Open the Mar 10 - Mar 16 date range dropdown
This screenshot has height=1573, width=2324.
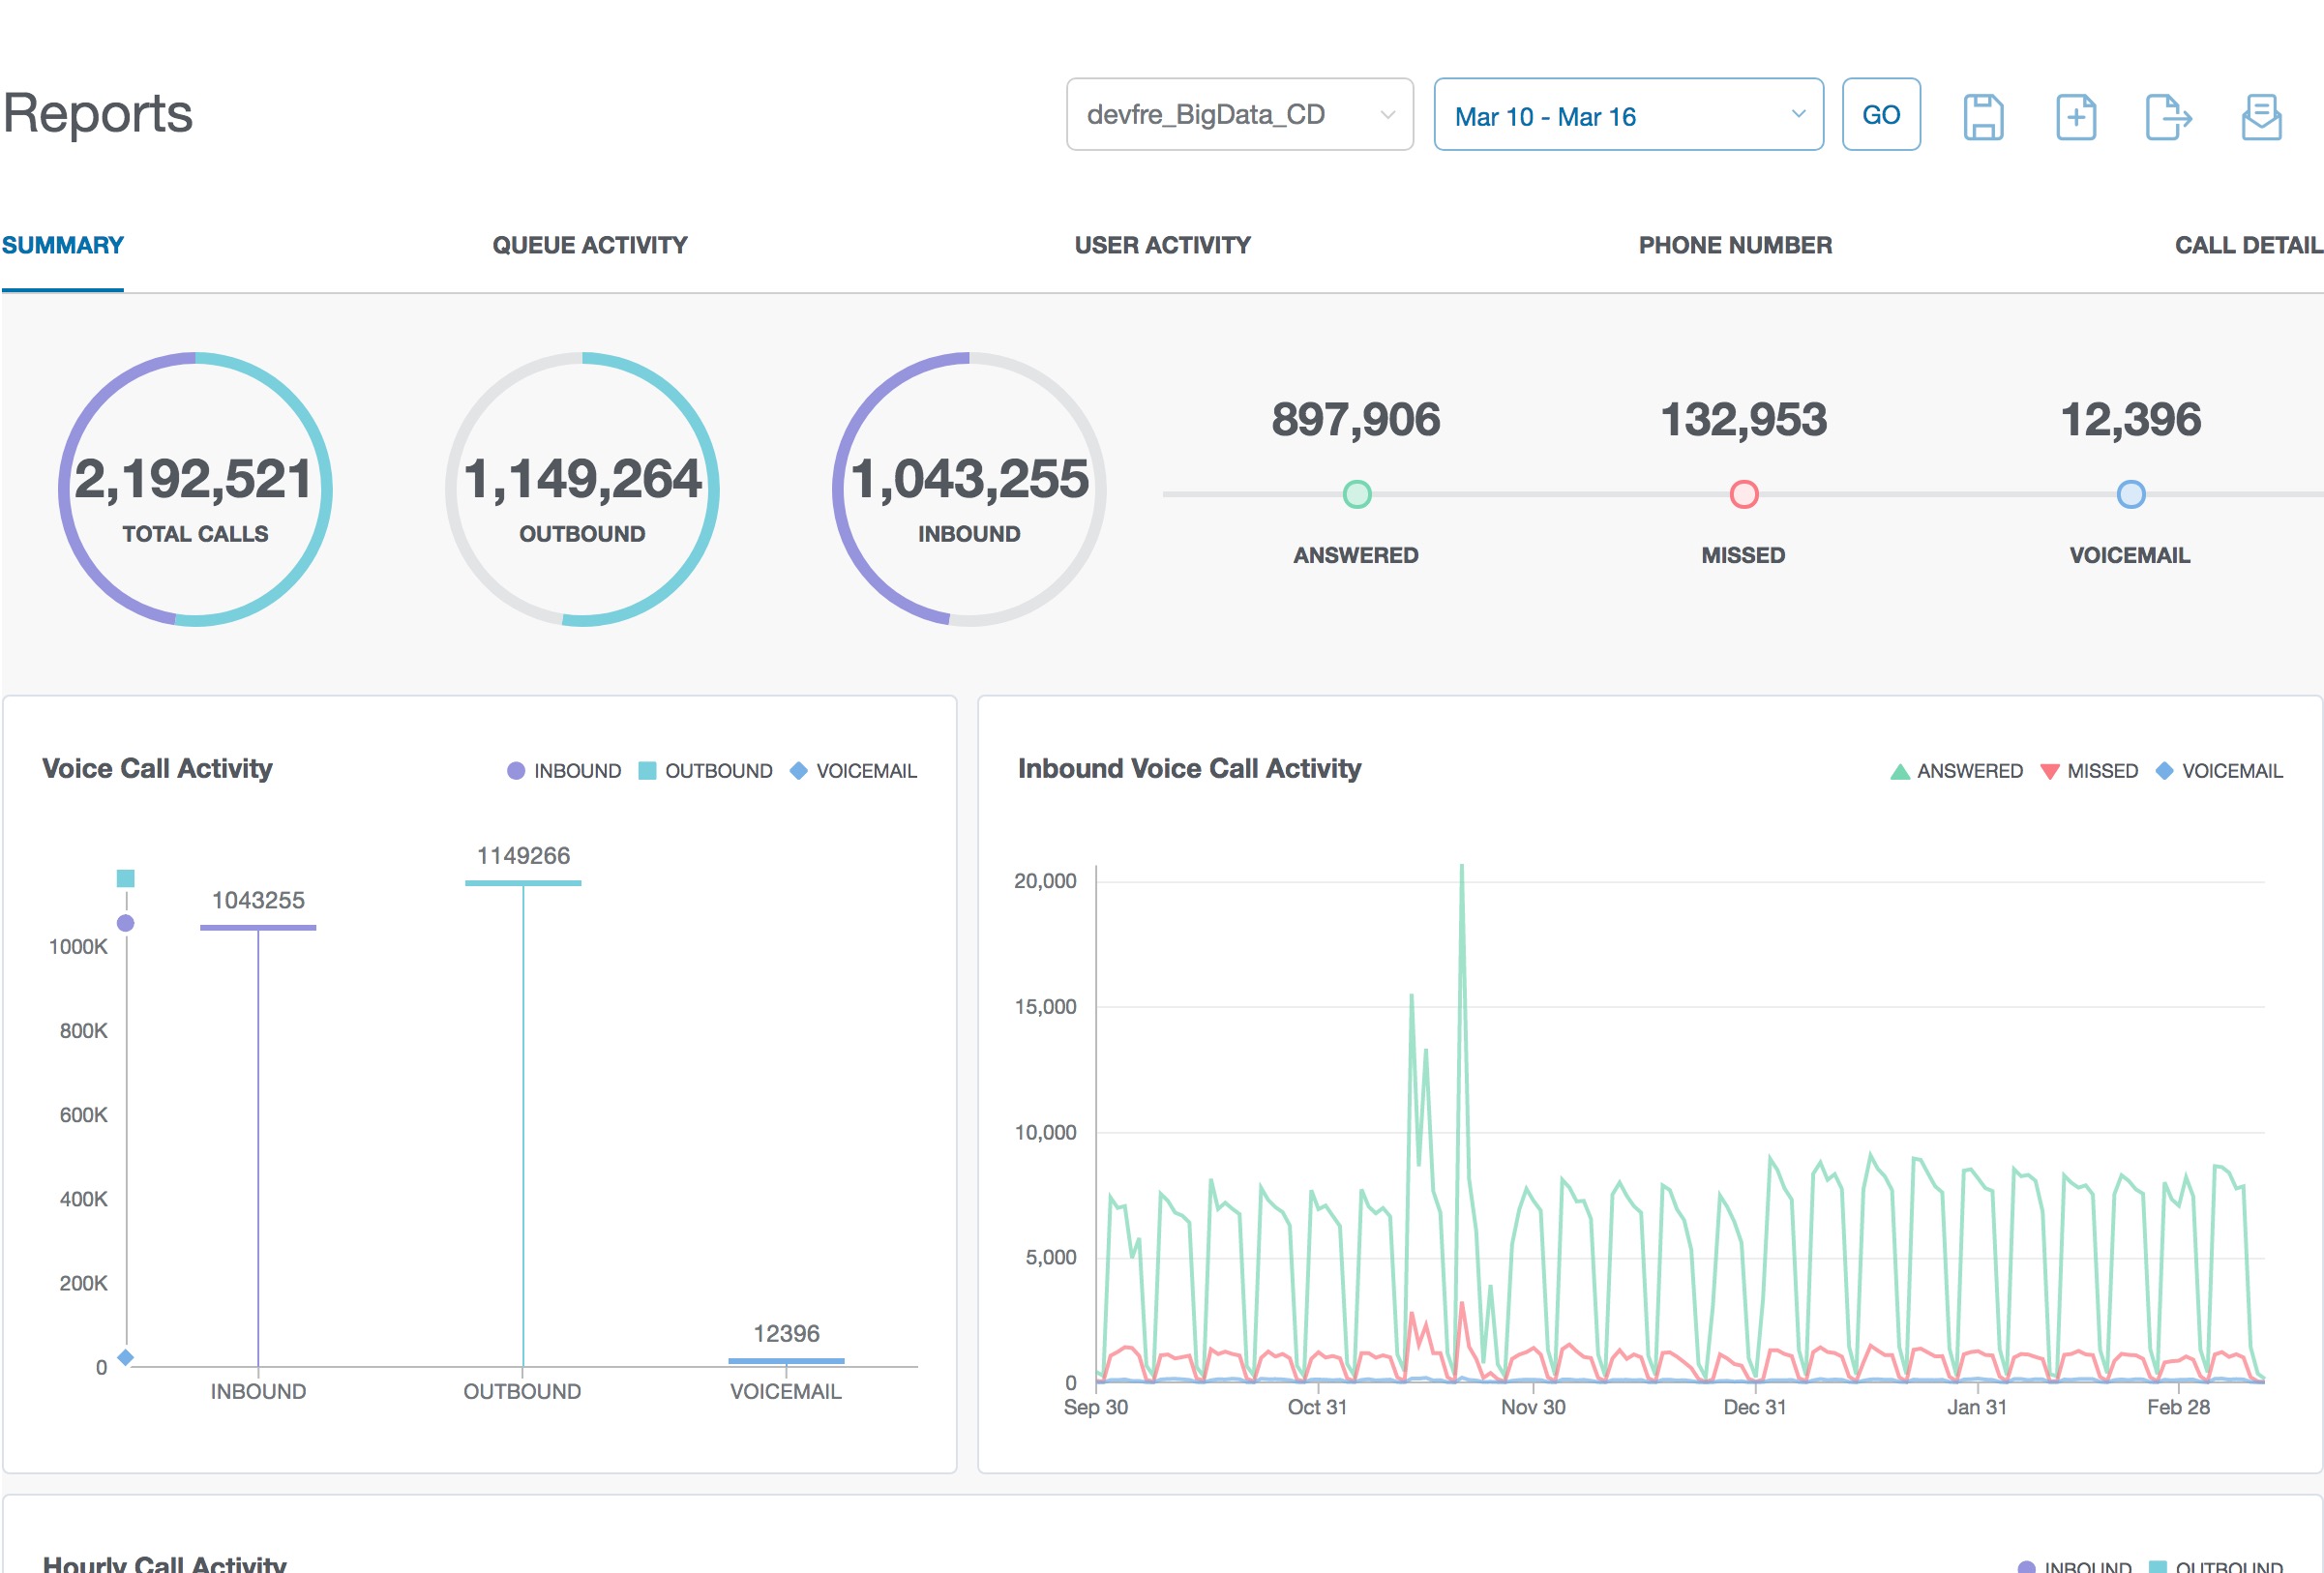pyautogui.click(x=1628, y=114)
